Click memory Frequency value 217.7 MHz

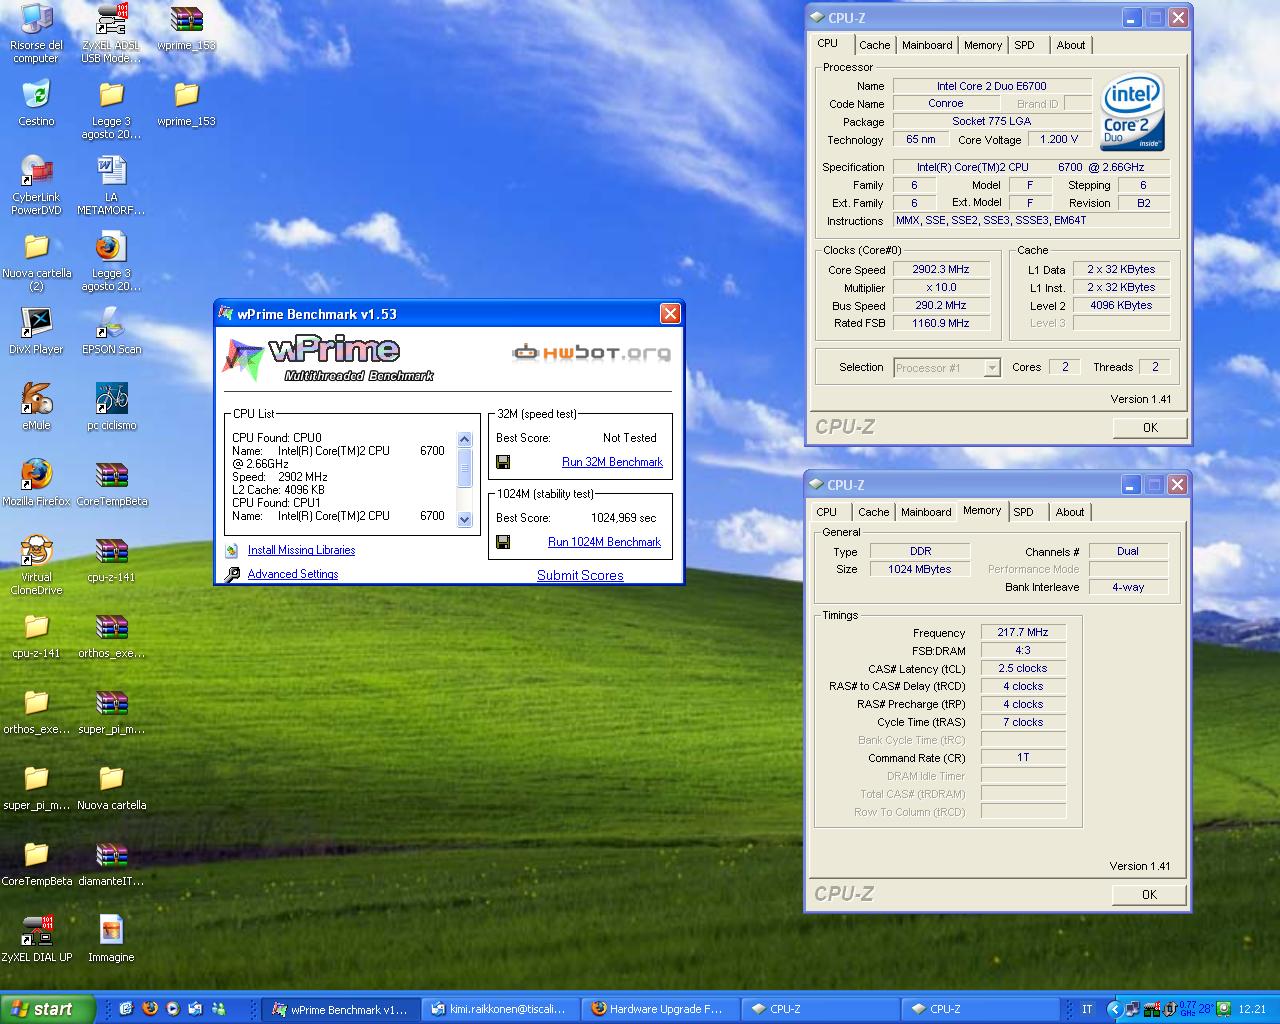[x=1023, y=632]
